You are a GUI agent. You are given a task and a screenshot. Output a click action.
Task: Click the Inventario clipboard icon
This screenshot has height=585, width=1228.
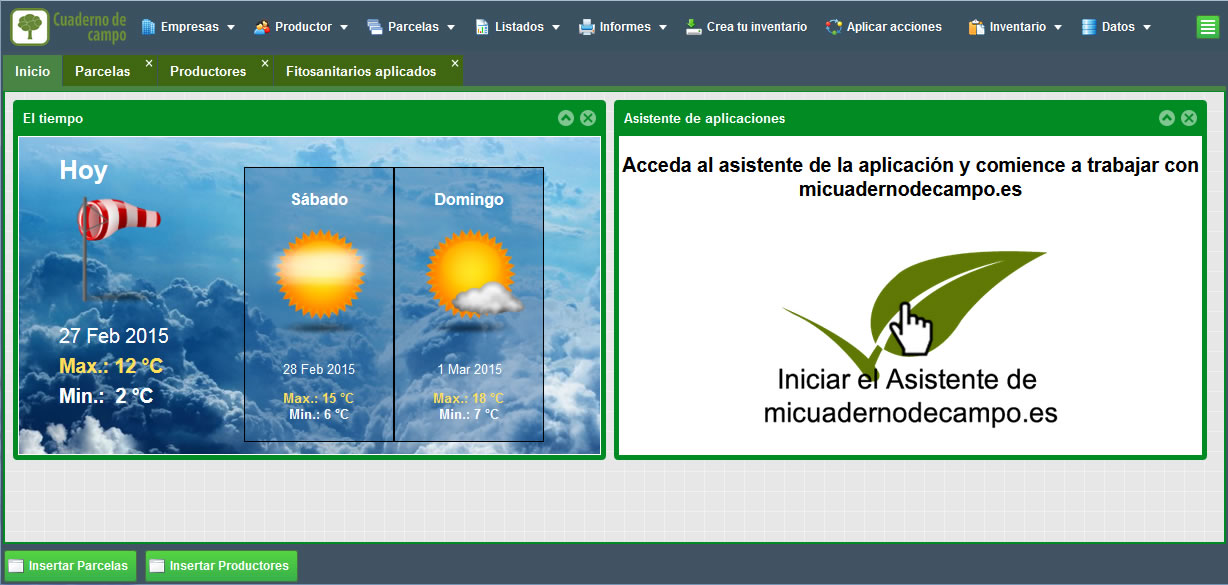click(976, 27)
